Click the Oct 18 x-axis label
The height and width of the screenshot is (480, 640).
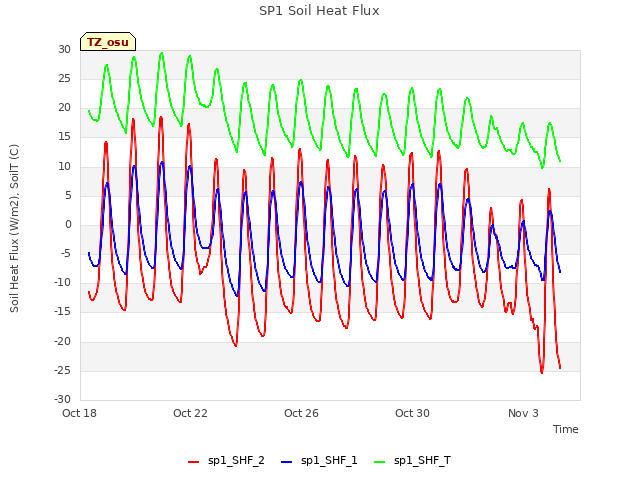pyautogui.click(x=79, y=413)
